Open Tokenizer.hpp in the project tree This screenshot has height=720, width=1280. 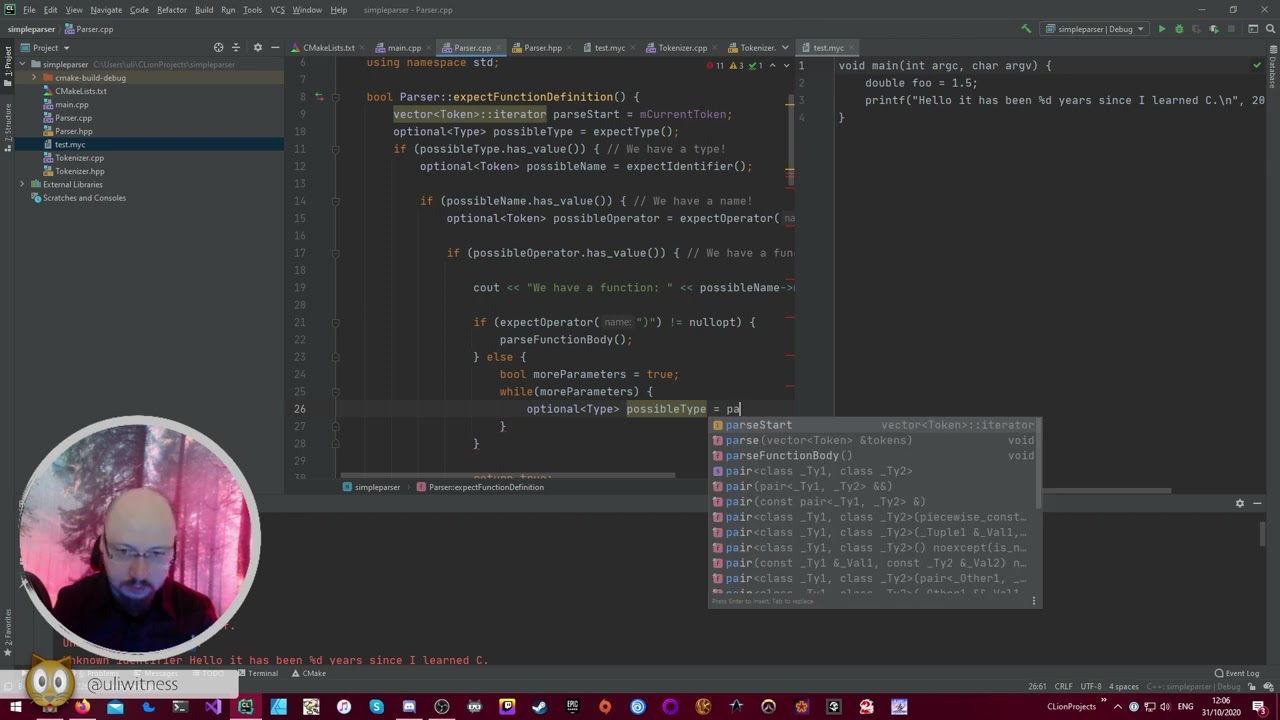(80, 171)
